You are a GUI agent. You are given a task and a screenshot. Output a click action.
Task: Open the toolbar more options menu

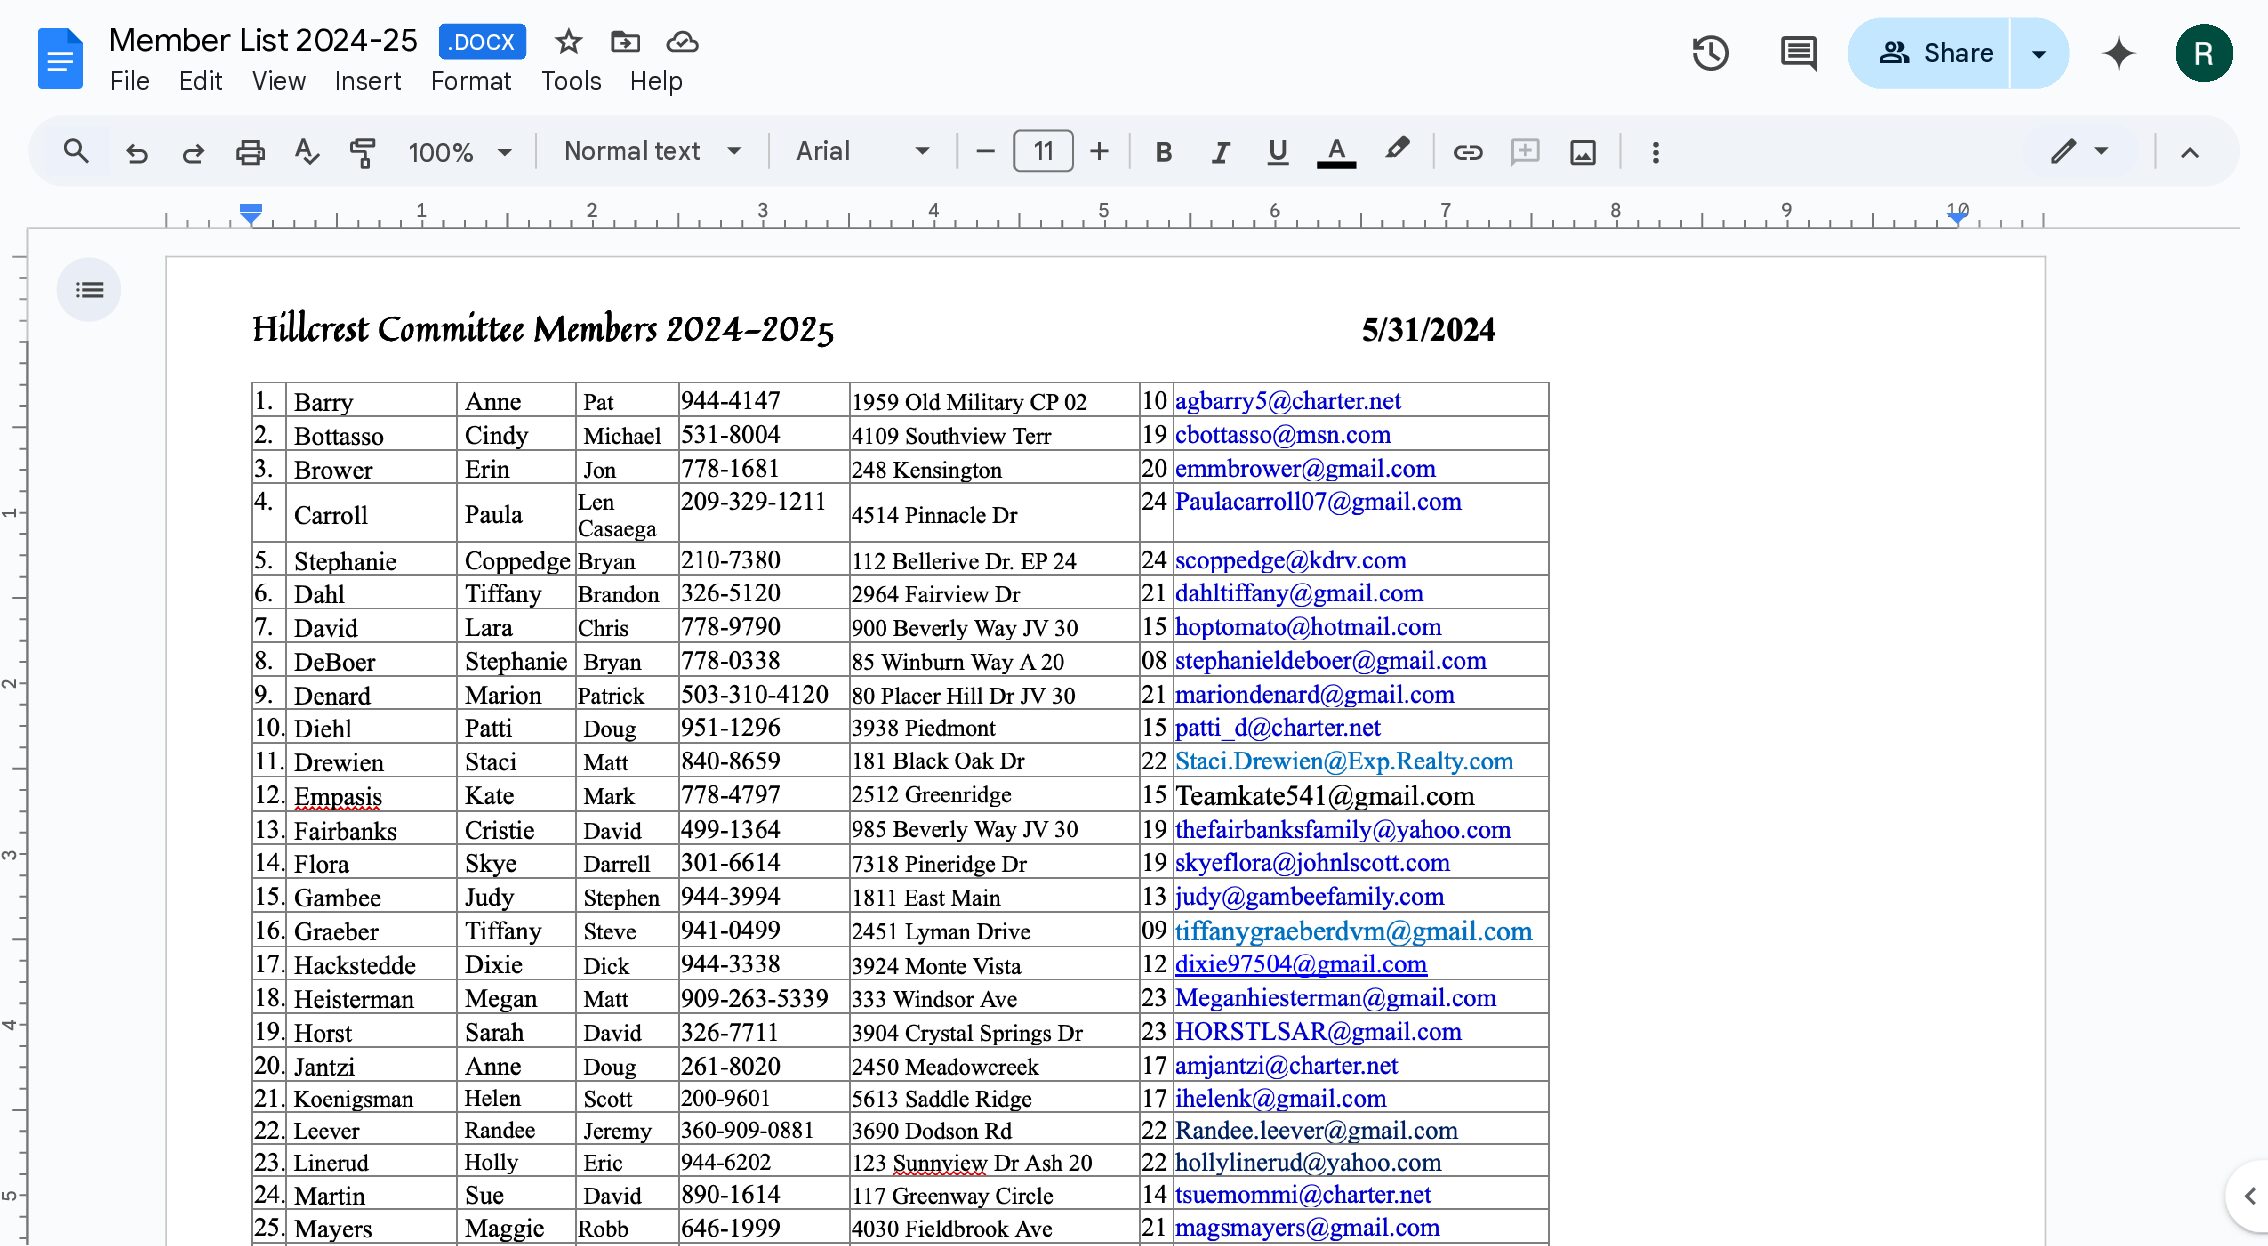click(x=1656, y=152)
